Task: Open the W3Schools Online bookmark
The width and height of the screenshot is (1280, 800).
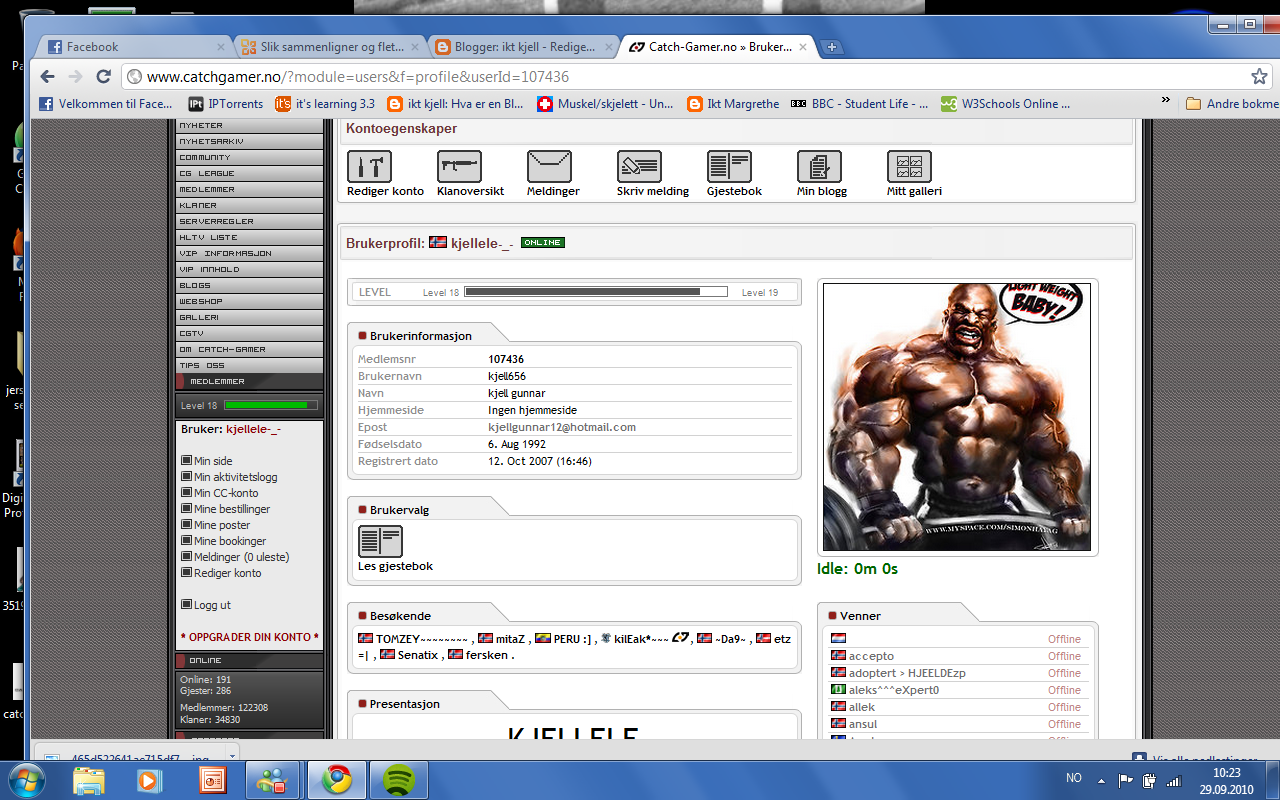Action: pos(1005,103)
